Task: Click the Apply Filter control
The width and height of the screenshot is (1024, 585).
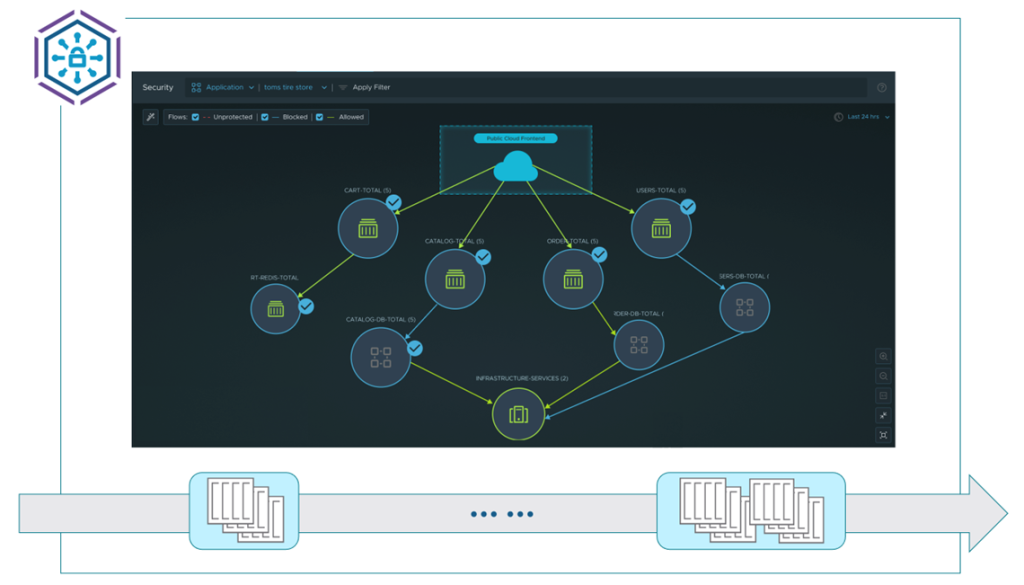Action: [x=370, y=87]
